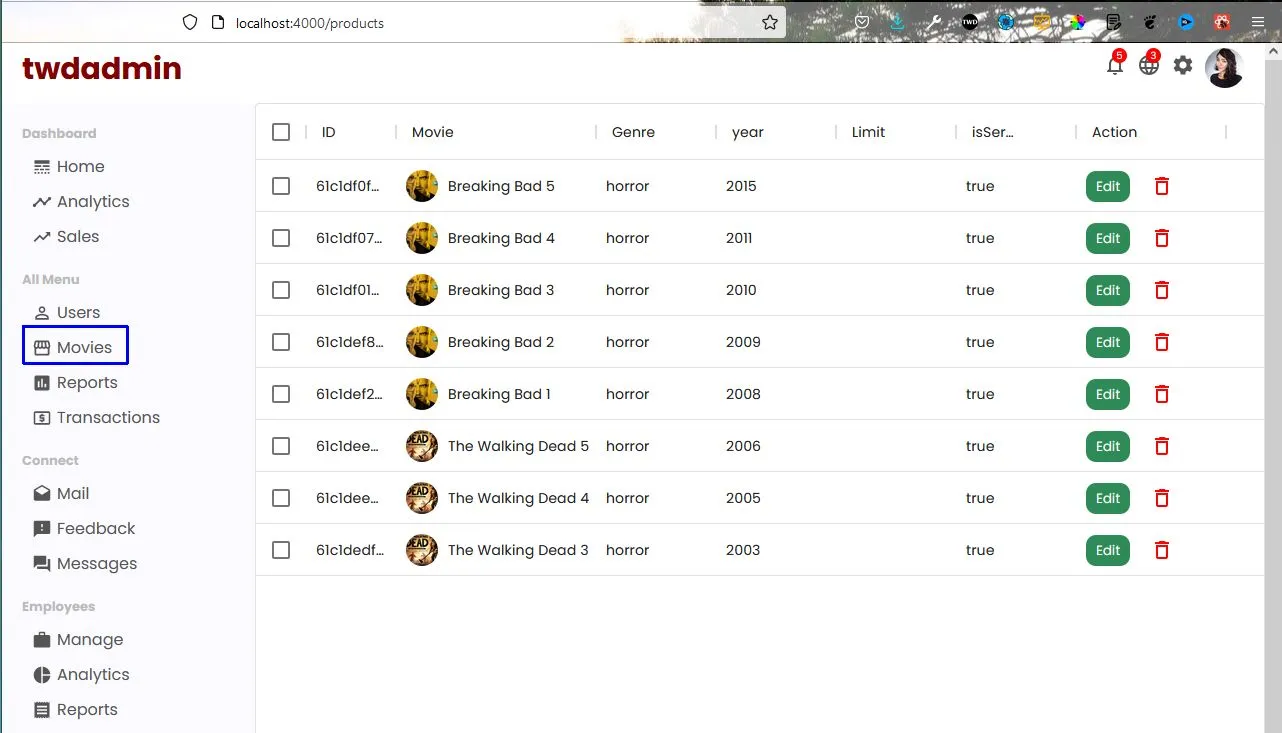Open Manage under Employees
Image resolution: width=1282 pixels, height=733 pixels.
click(x=78, y=640)
